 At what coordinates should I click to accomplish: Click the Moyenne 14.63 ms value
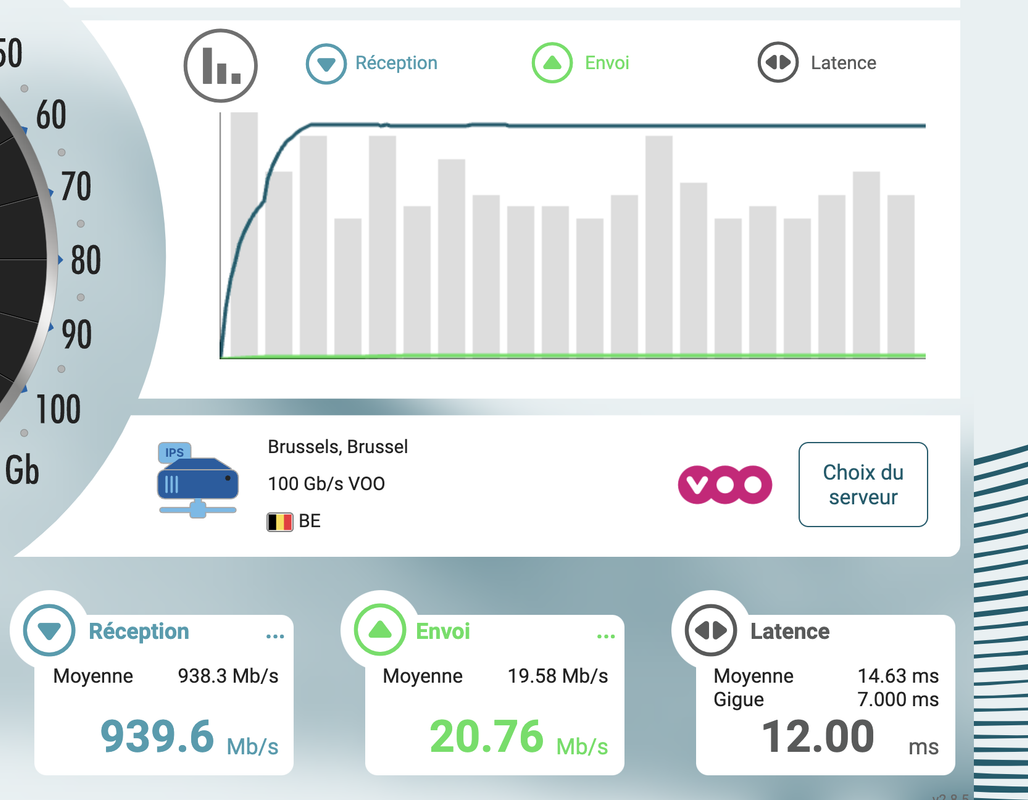(x=898, y=676)
